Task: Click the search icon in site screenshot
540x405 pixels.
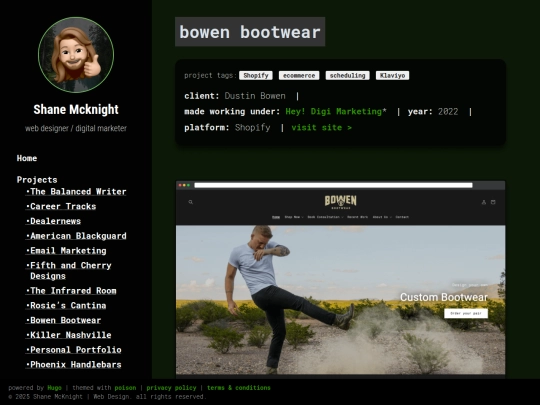Action: [x=191, y=202]
